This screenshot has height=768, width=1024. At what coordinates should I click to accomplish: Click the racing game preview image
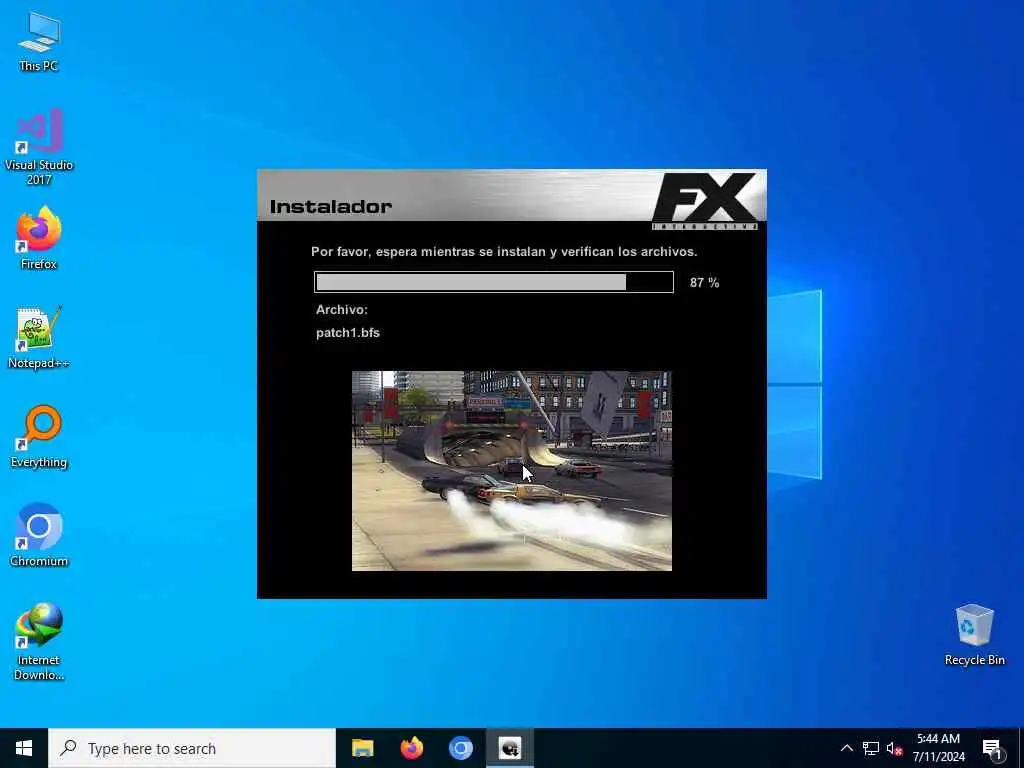(511, 471)
